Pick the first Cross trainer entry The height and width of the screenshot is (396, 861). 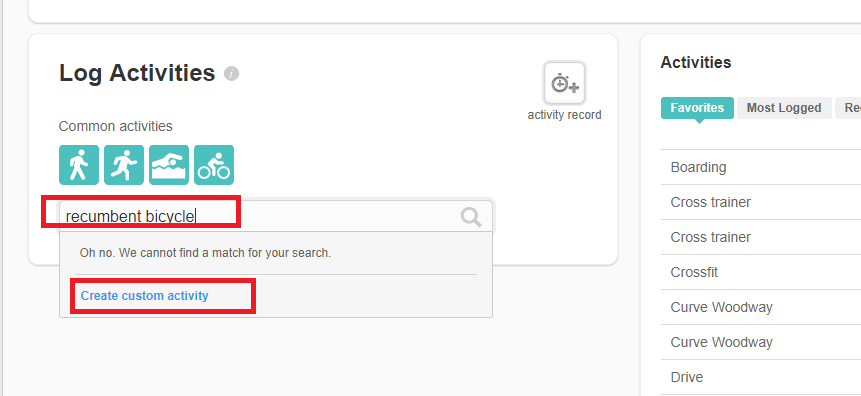pyautogui.click(x=761, y=202)
